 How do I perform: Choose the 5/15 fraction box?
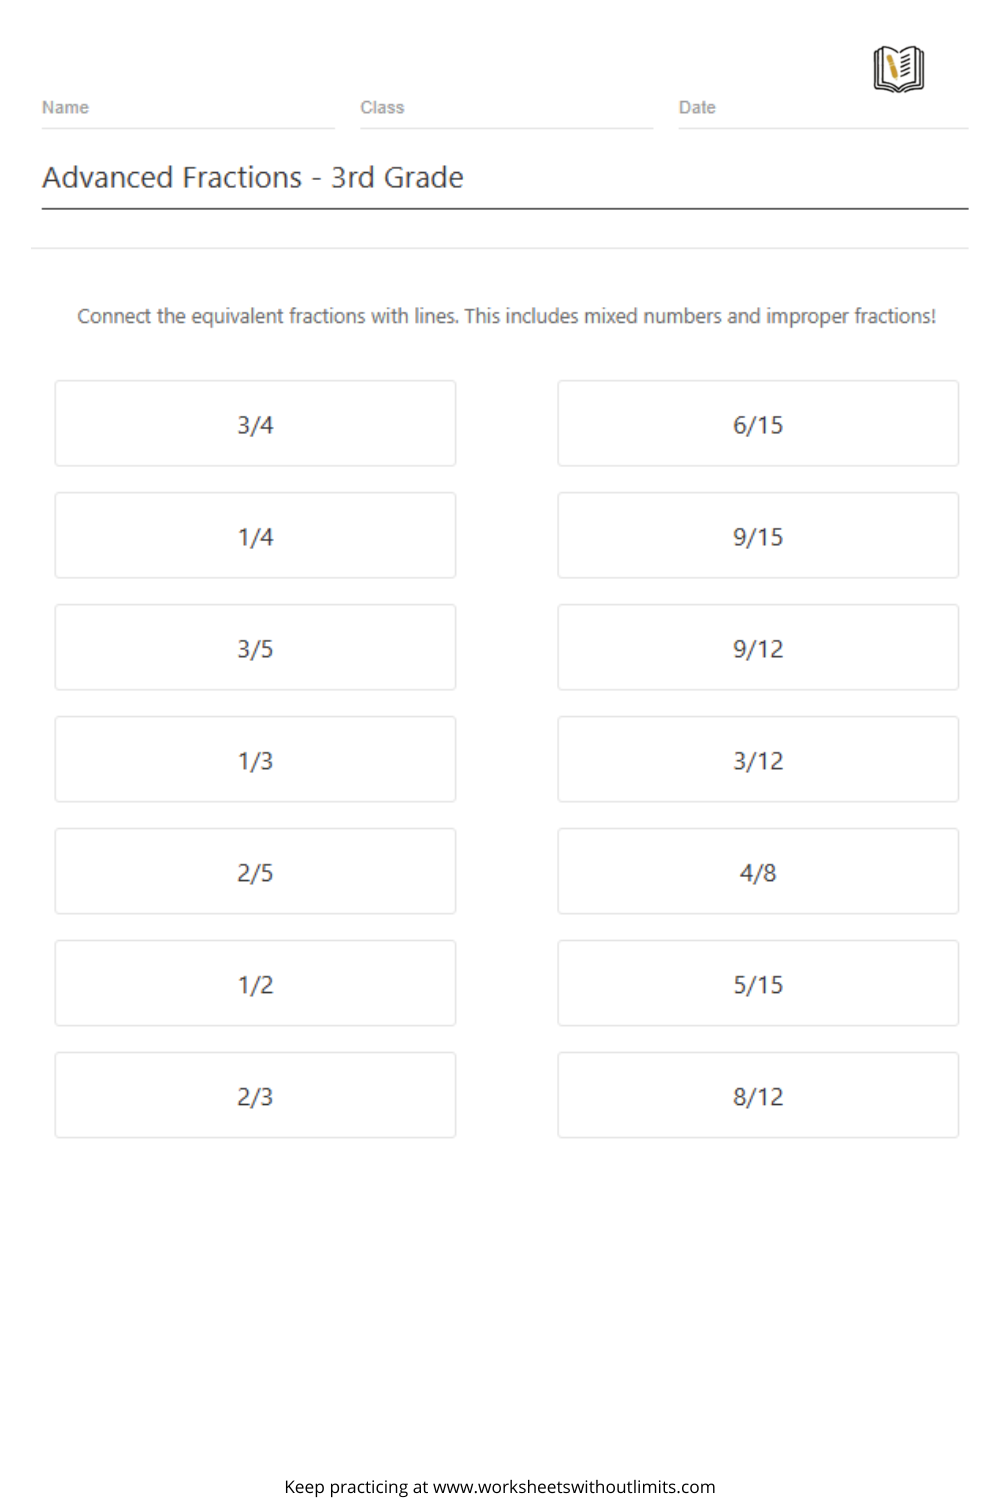pos(758,983)
